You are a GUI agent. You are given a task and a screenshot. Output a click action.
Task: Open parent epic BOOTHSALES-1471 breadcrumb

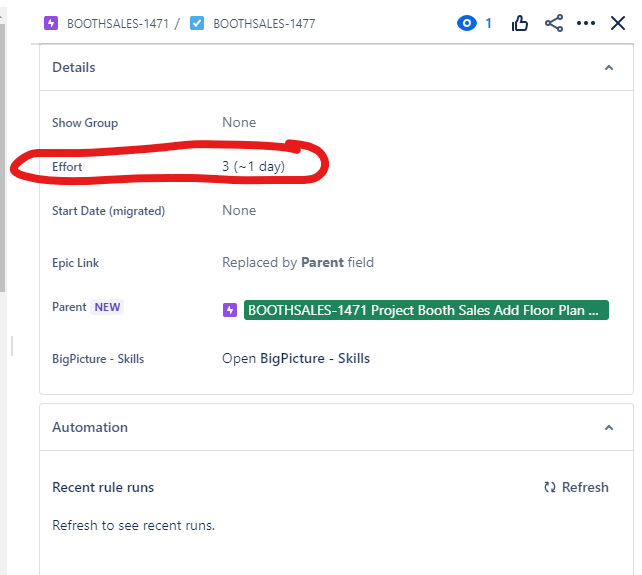point(118,24)
